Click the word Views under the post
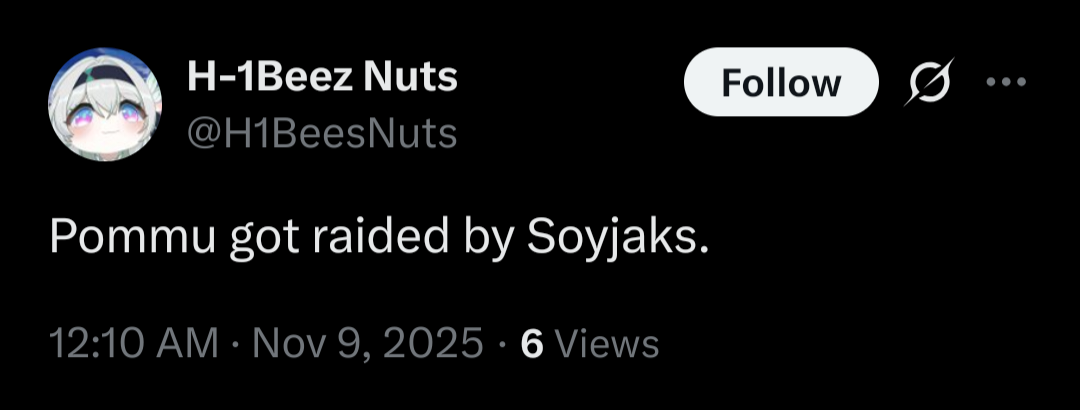This screenshot has width=1080, height=410. [x=607, y=343]
